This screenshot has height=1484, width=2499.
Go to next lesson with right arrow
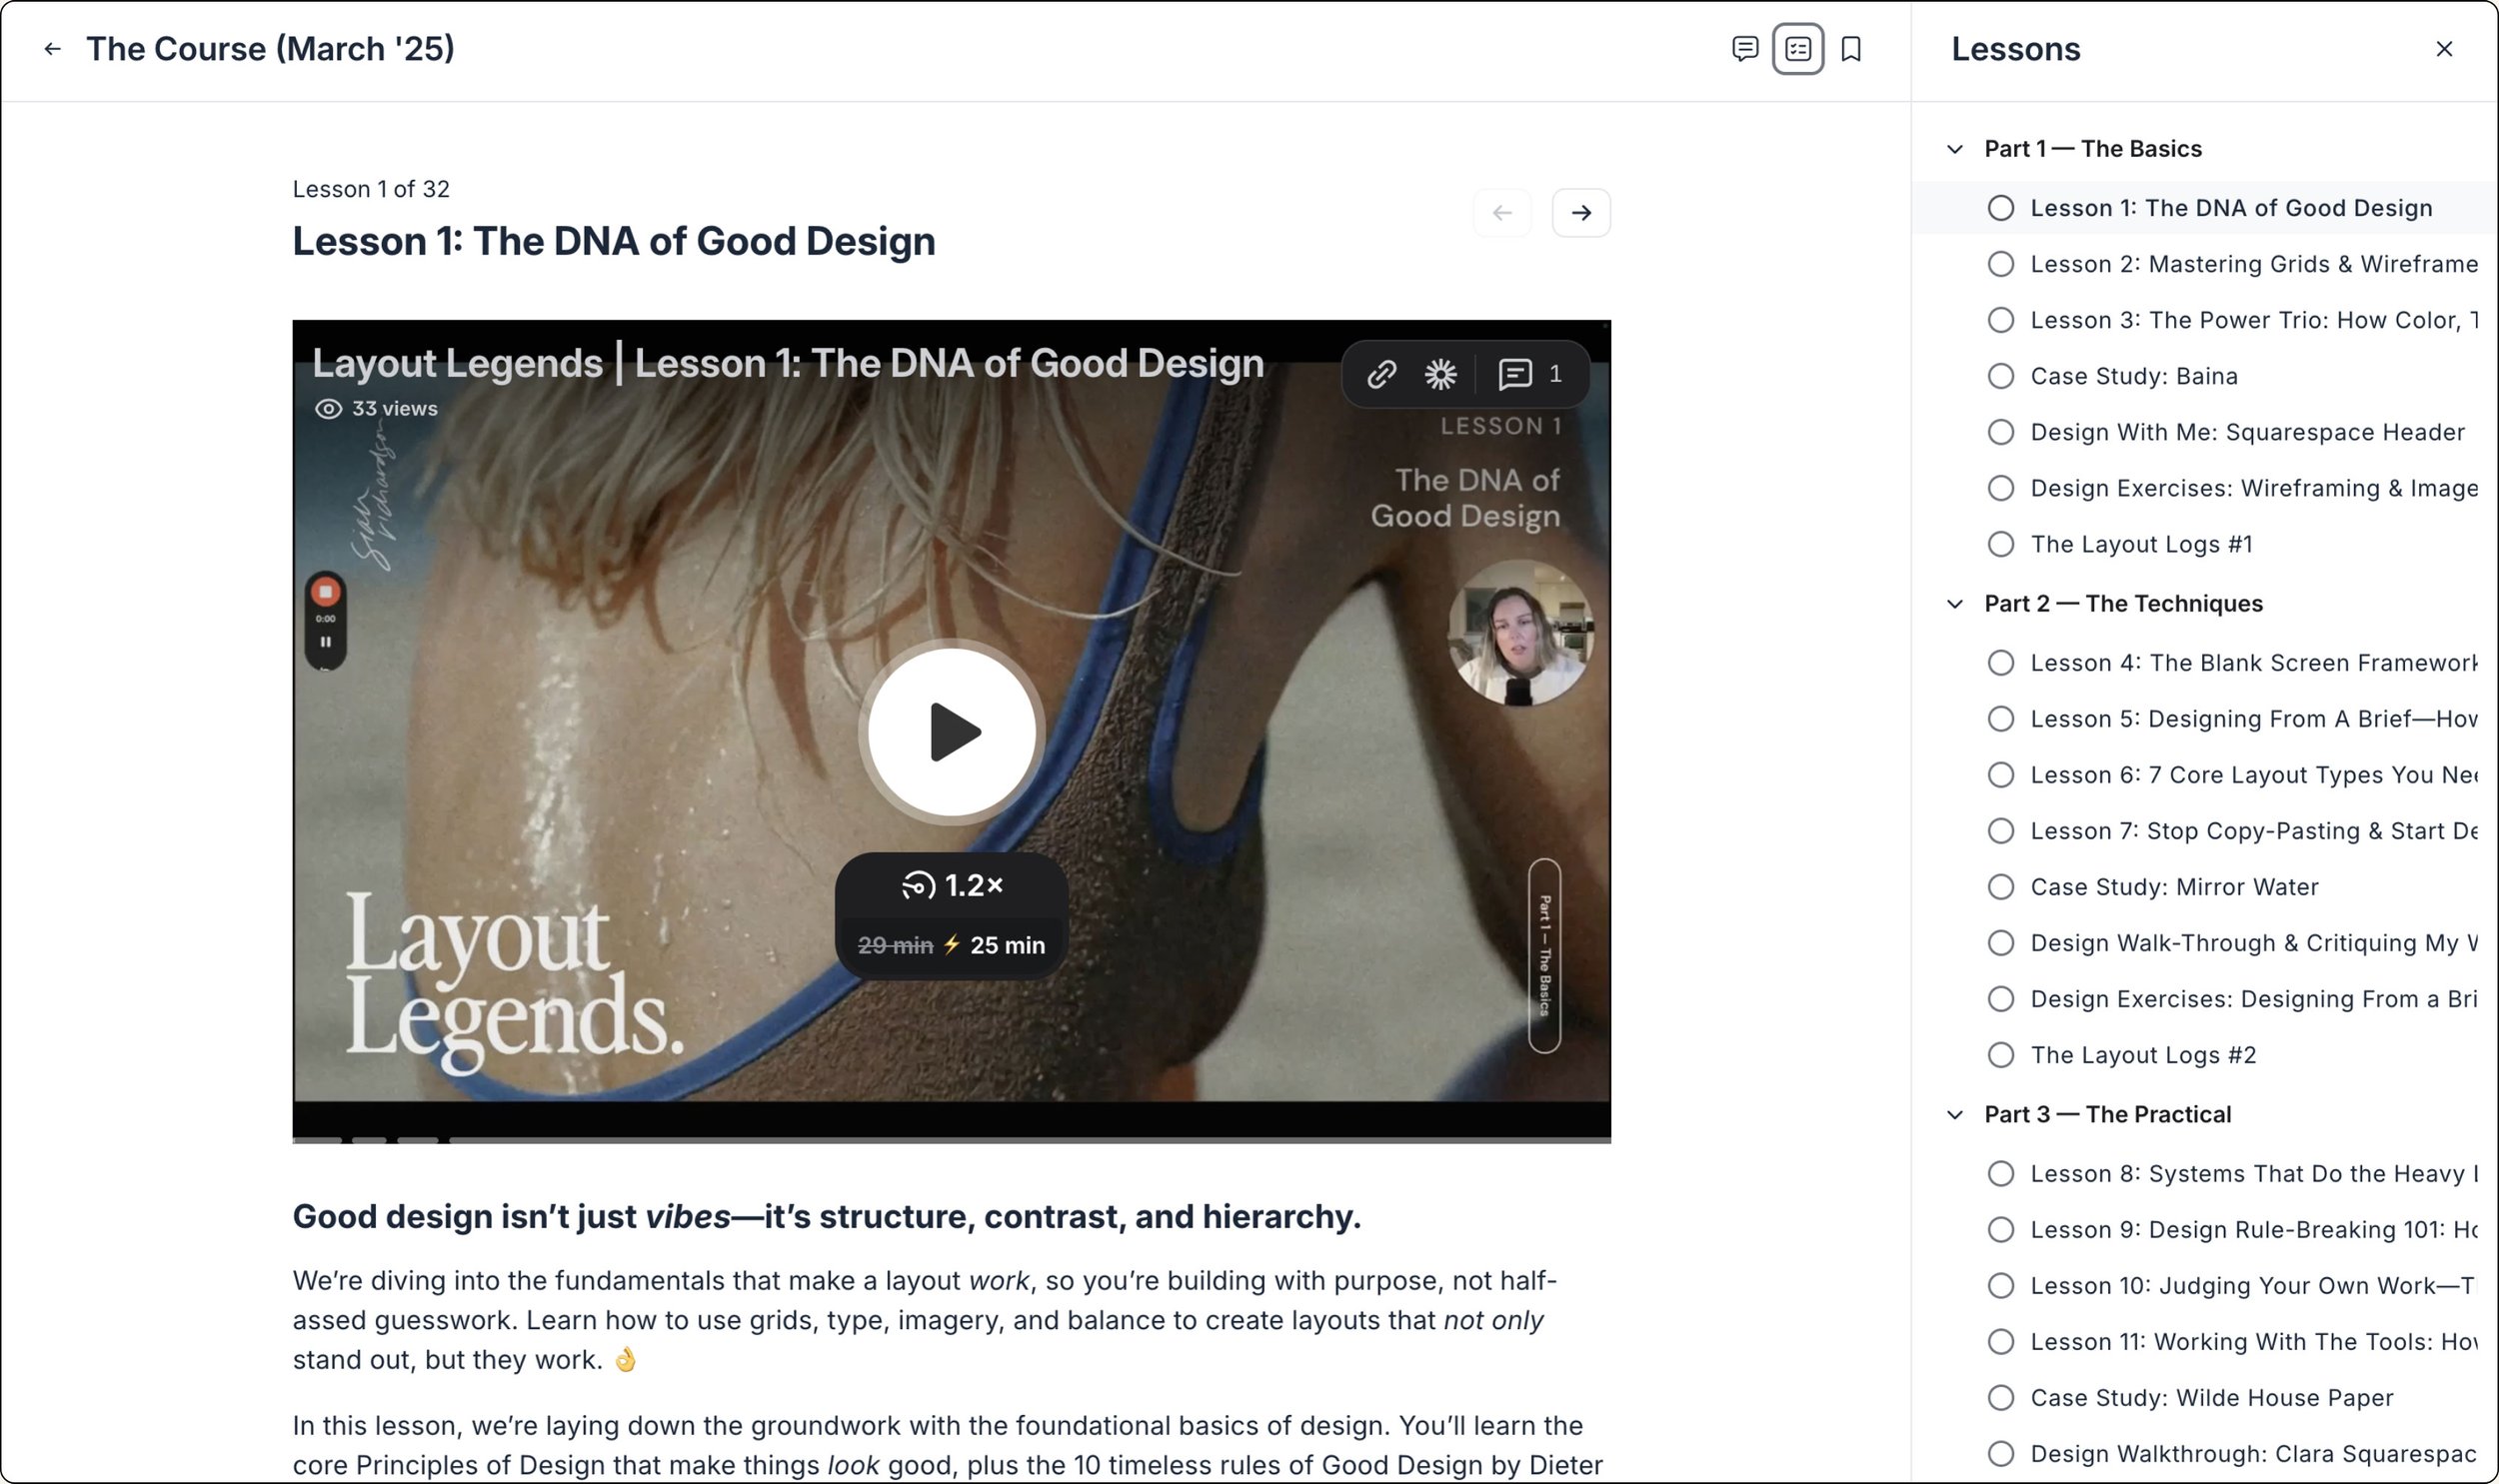pyautogui.click(x=1580, y=213)
